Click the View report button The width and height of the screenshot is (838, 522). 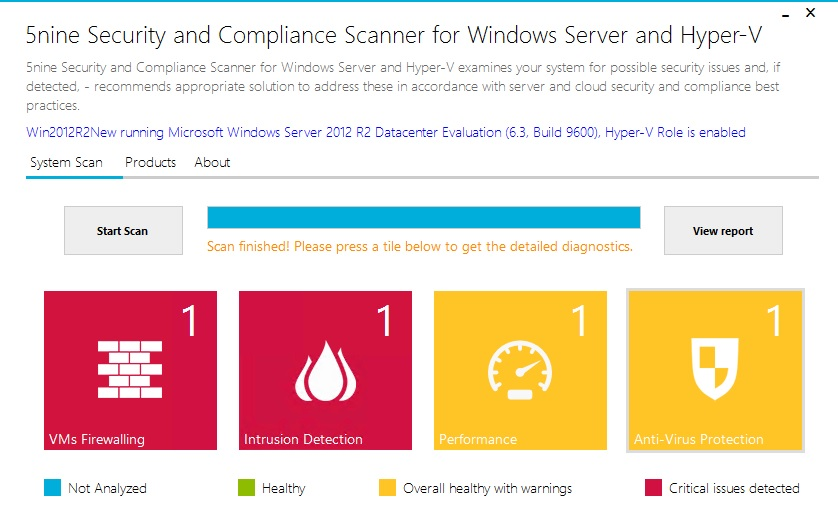point(723,231)
